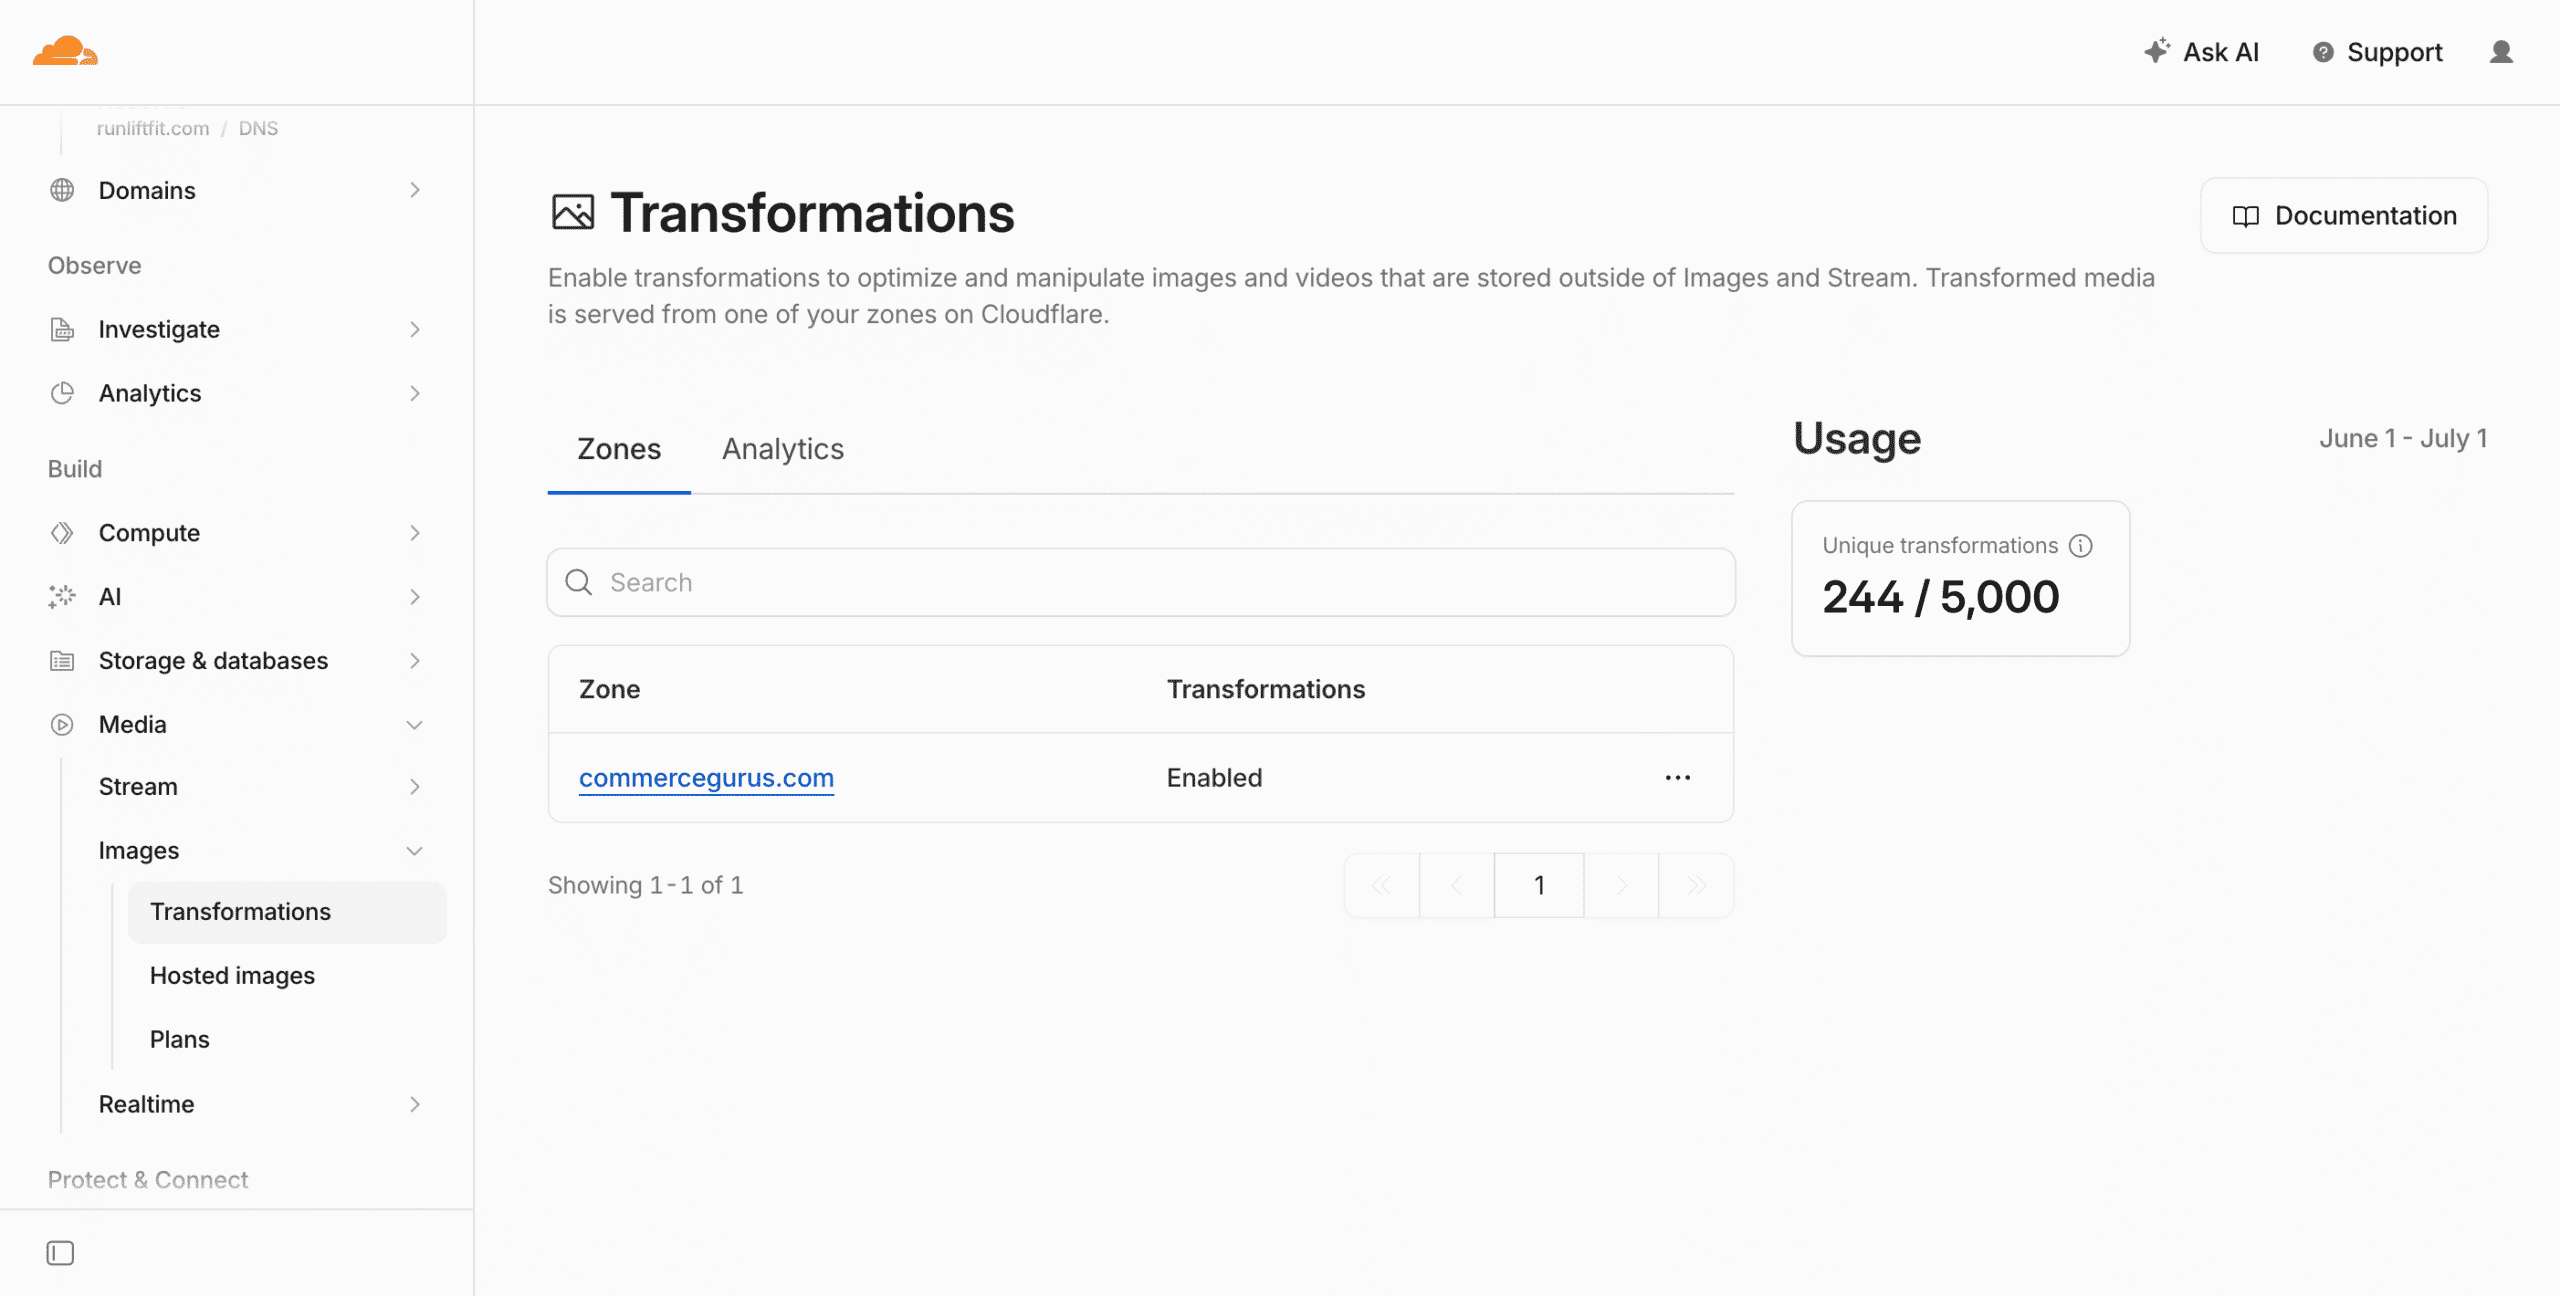The height and width of the screenshot is (1296, 2560).
Task: Switch to the Analytics tab
Action: (x=783, y=449)
